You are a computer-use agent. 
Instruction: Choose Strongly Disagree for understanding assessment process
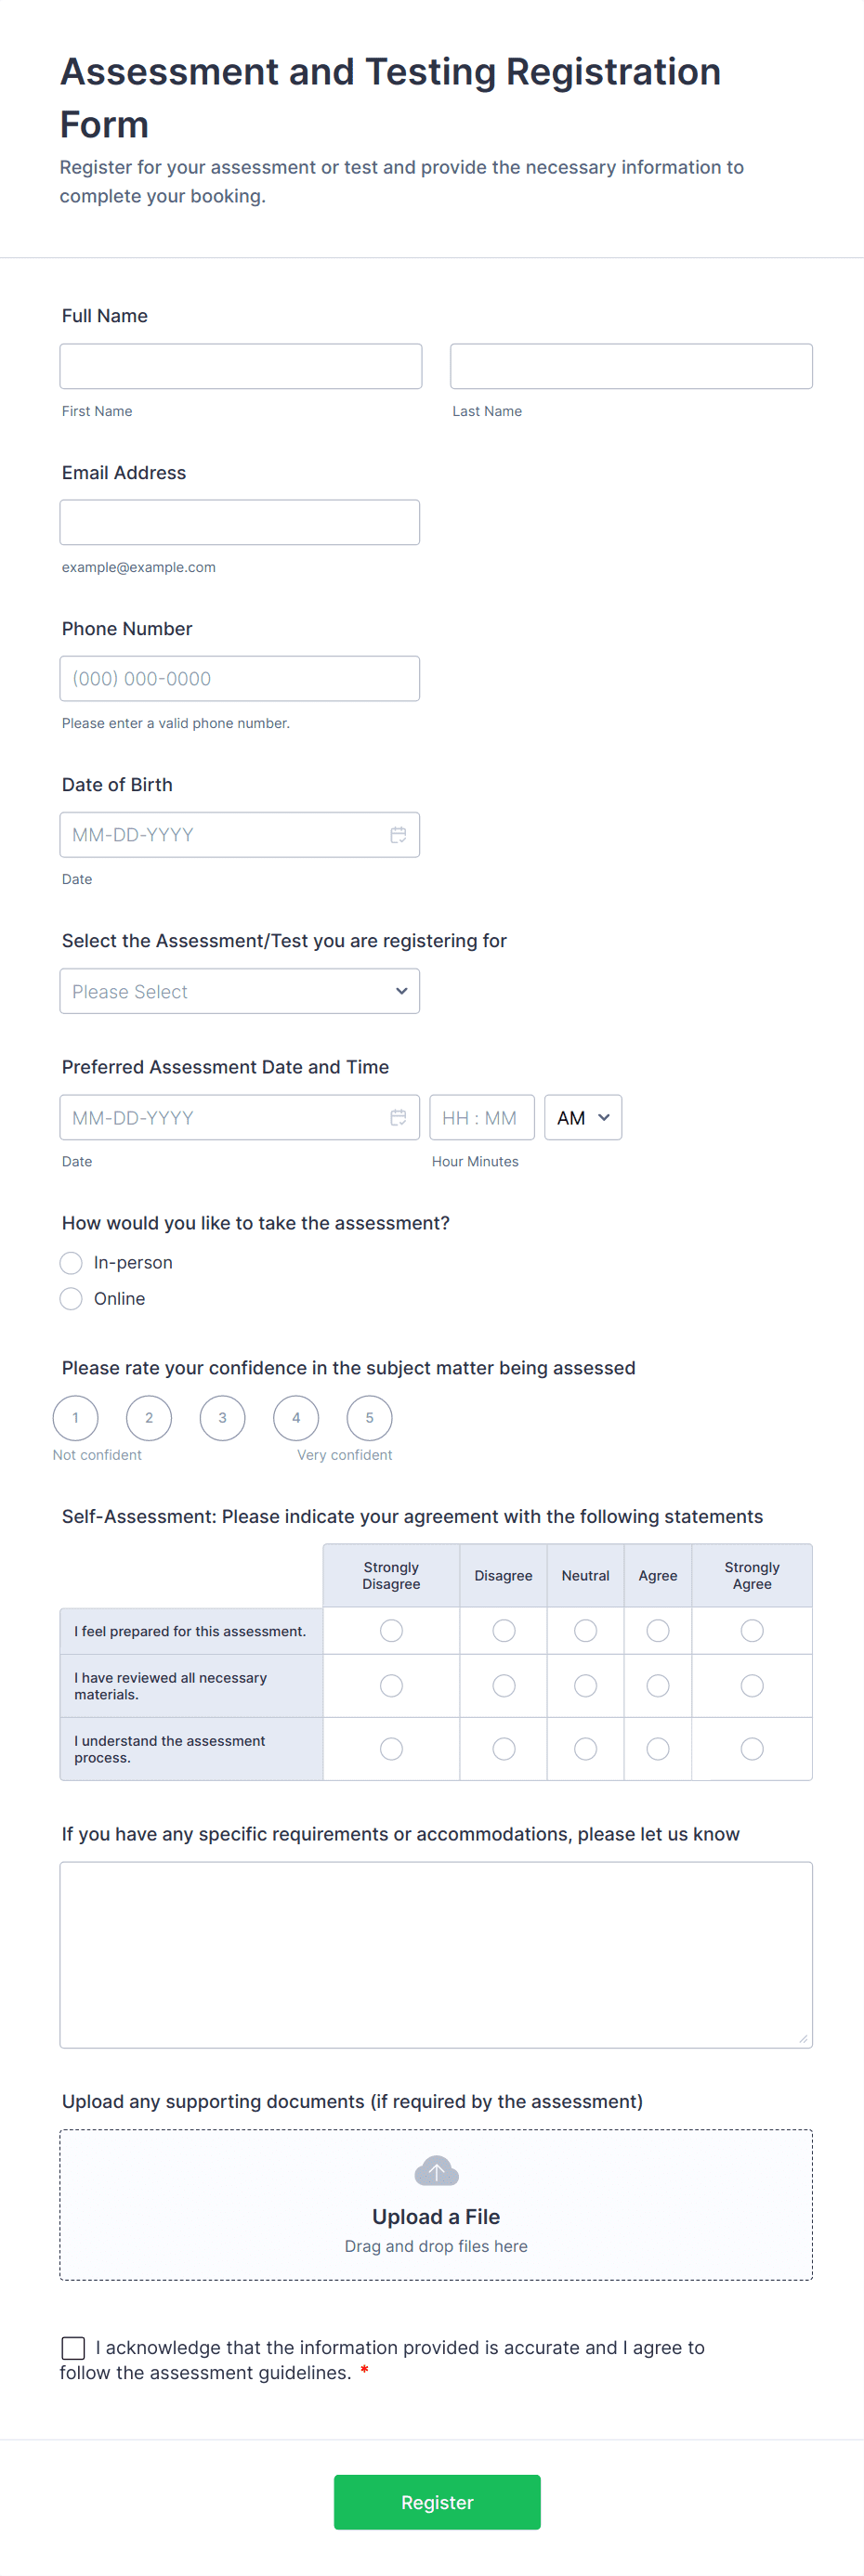pos(391,1749)
